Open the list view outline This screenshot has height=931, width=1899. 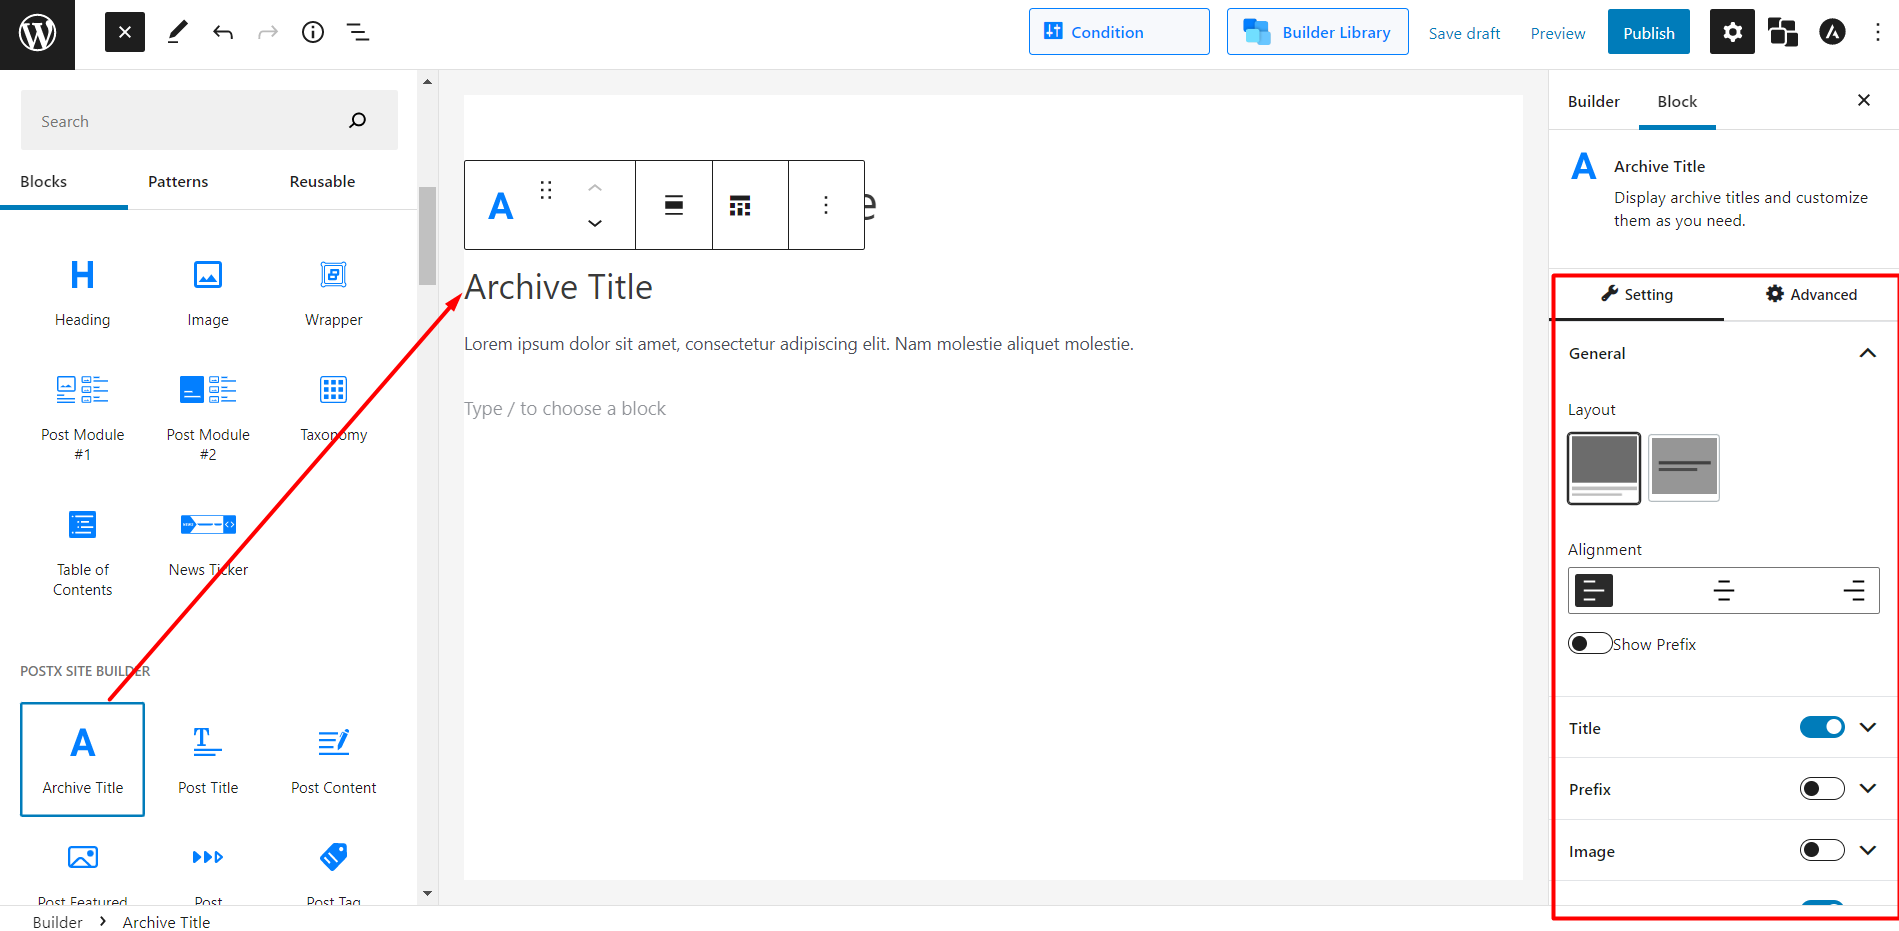(x=358, y=32)
